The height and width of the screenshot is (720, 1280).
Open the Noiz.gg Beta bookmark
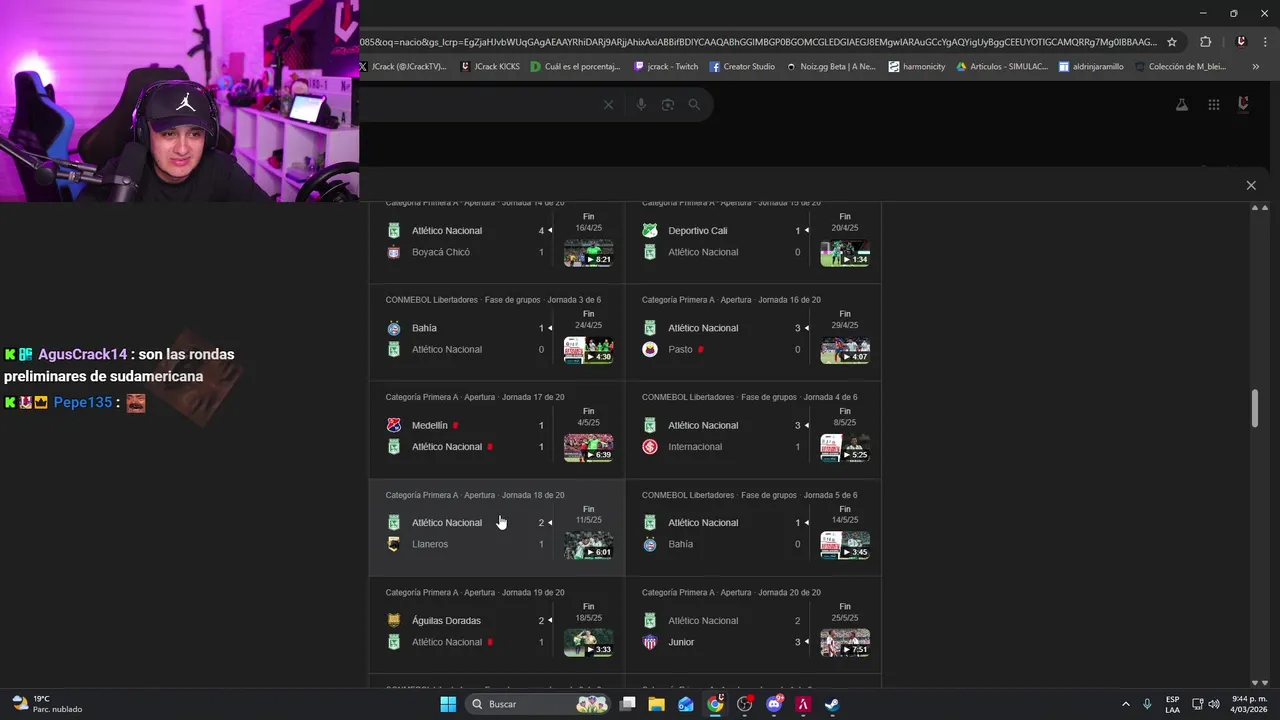(831, 67)
